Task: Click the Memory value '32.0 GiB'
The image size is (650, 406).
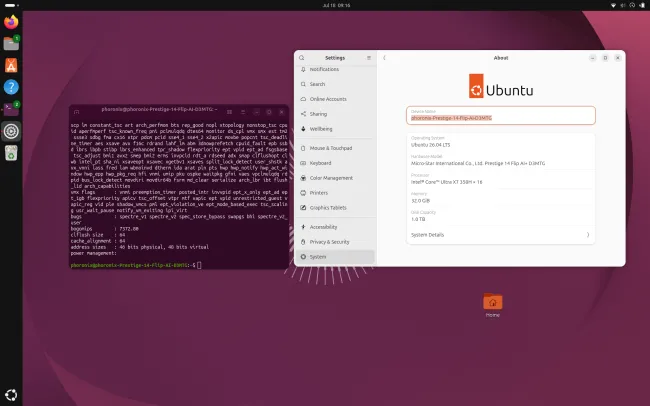Action: coord(420,201)
